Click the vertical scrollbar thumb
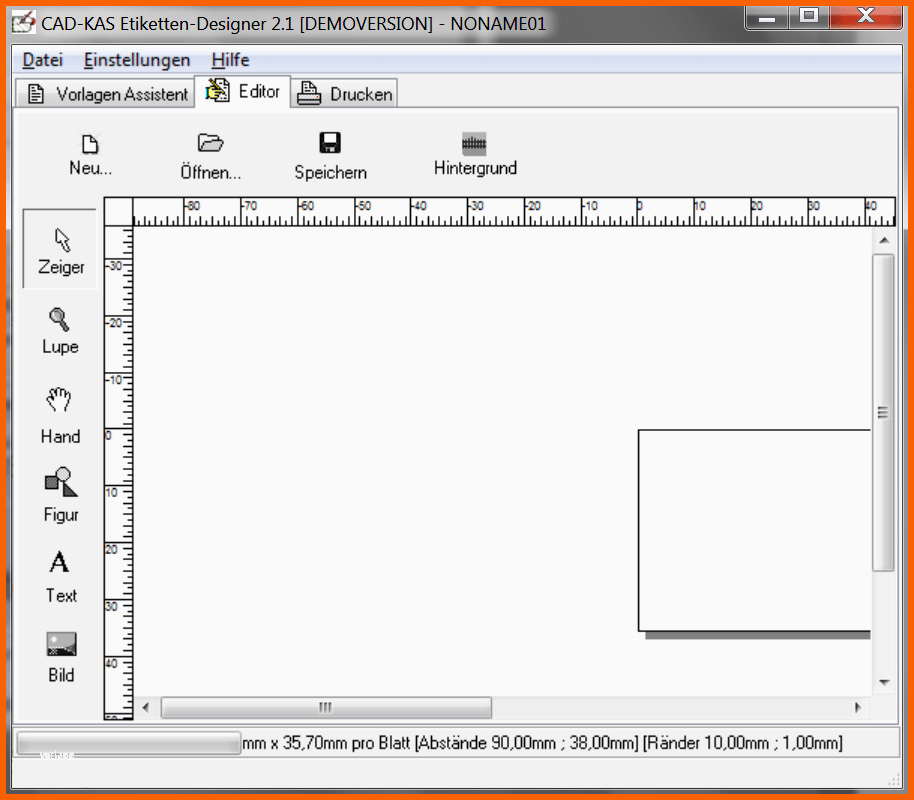This screenshot has height=800, width=914. point(882,412)
